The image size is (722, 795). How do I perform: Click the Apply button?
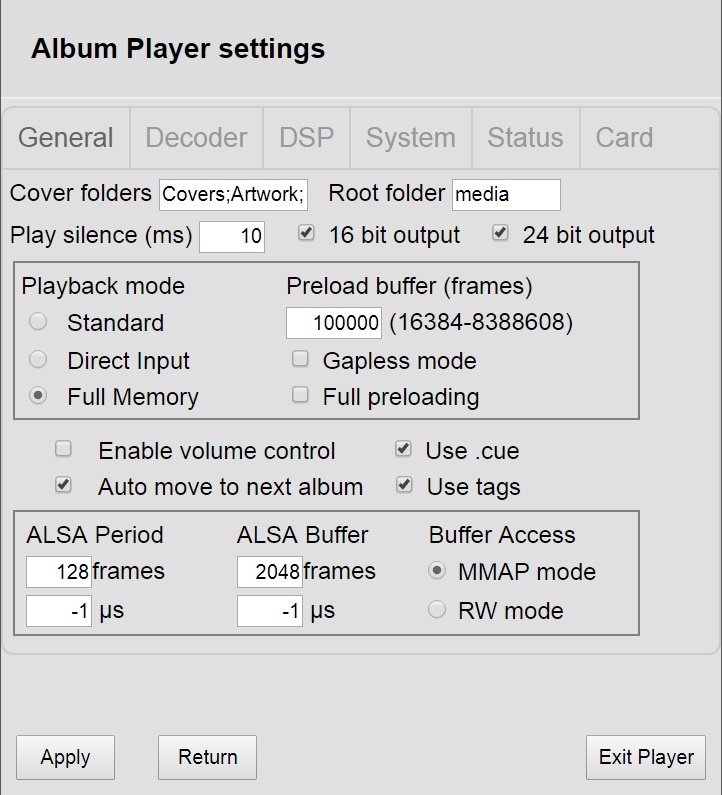click(x=65, y=757)
